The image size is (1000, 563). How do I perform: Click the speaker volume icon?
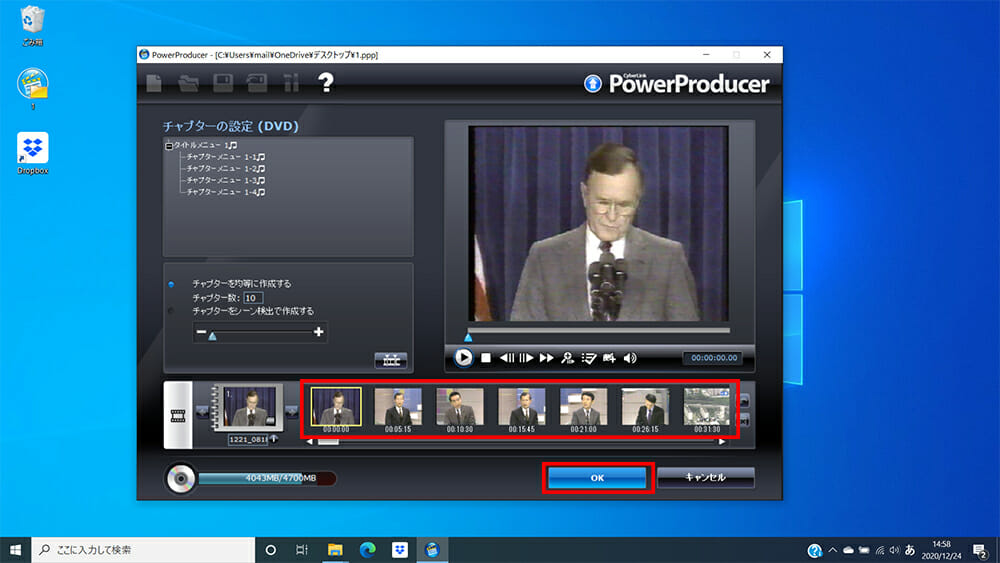(630, 357)
